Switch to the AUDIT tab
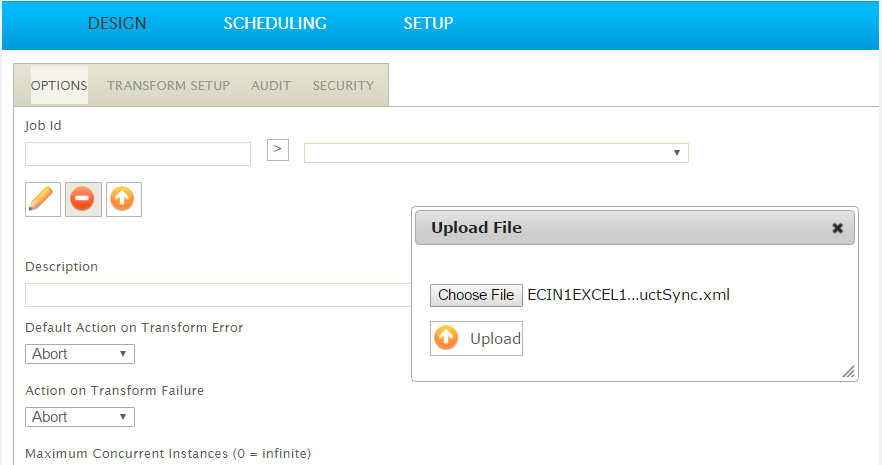This screenshot has height=465, width=882. click(x=271, y=85)
